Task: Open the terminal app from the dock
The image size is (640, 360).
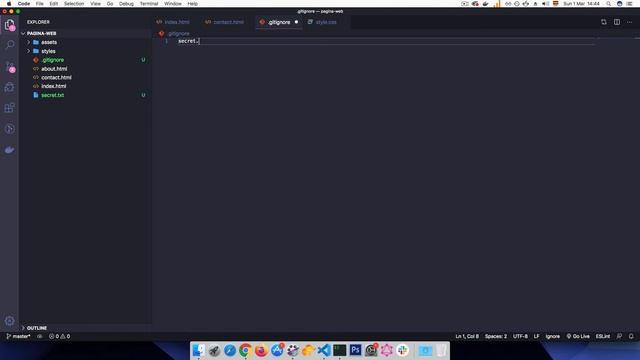Action: (x=340, y=350)
